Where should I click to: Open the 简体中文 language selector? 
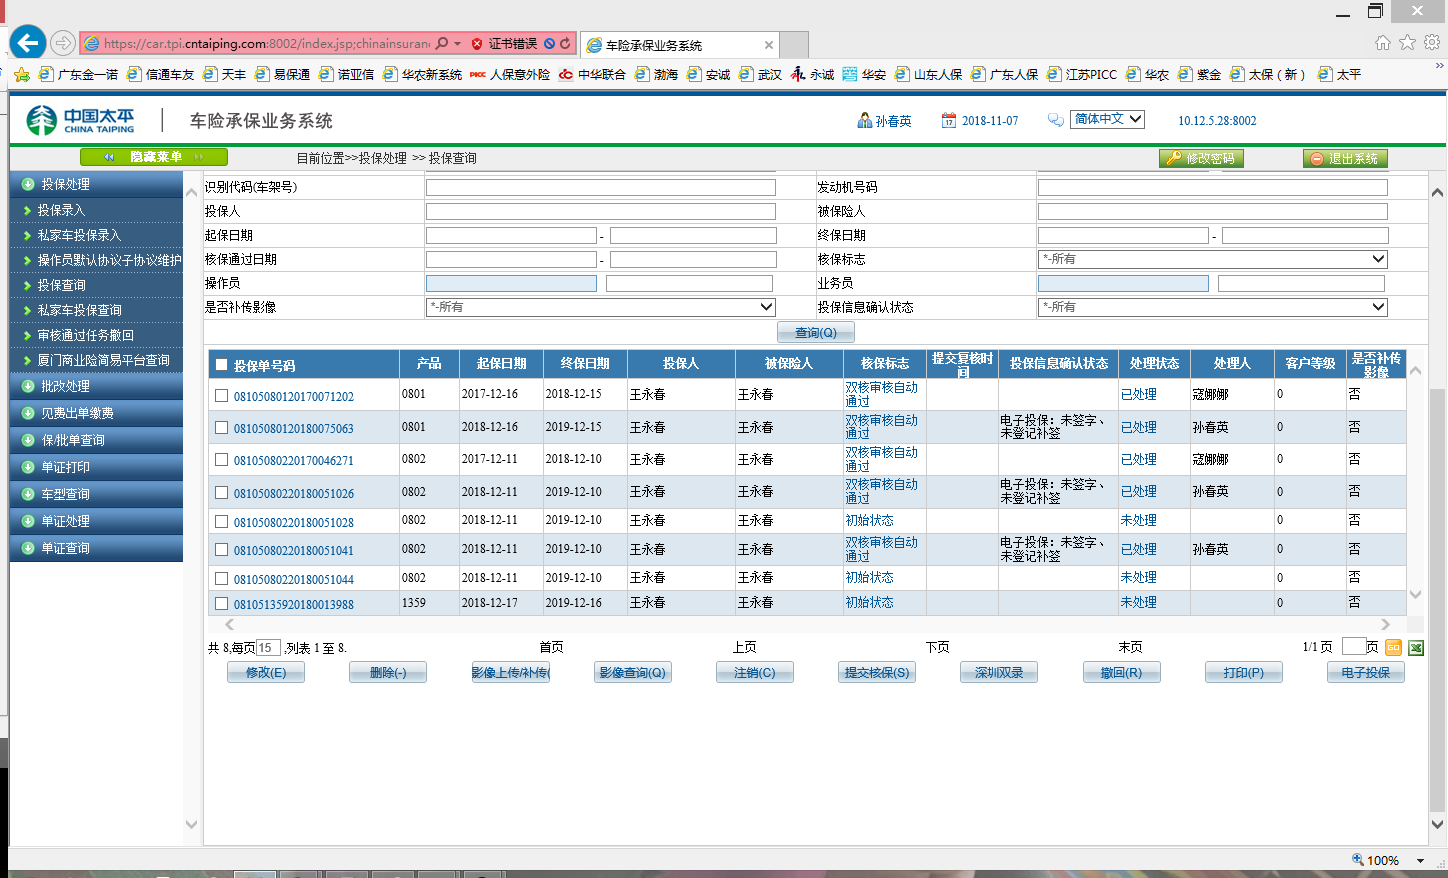[x=1108, y=119]
